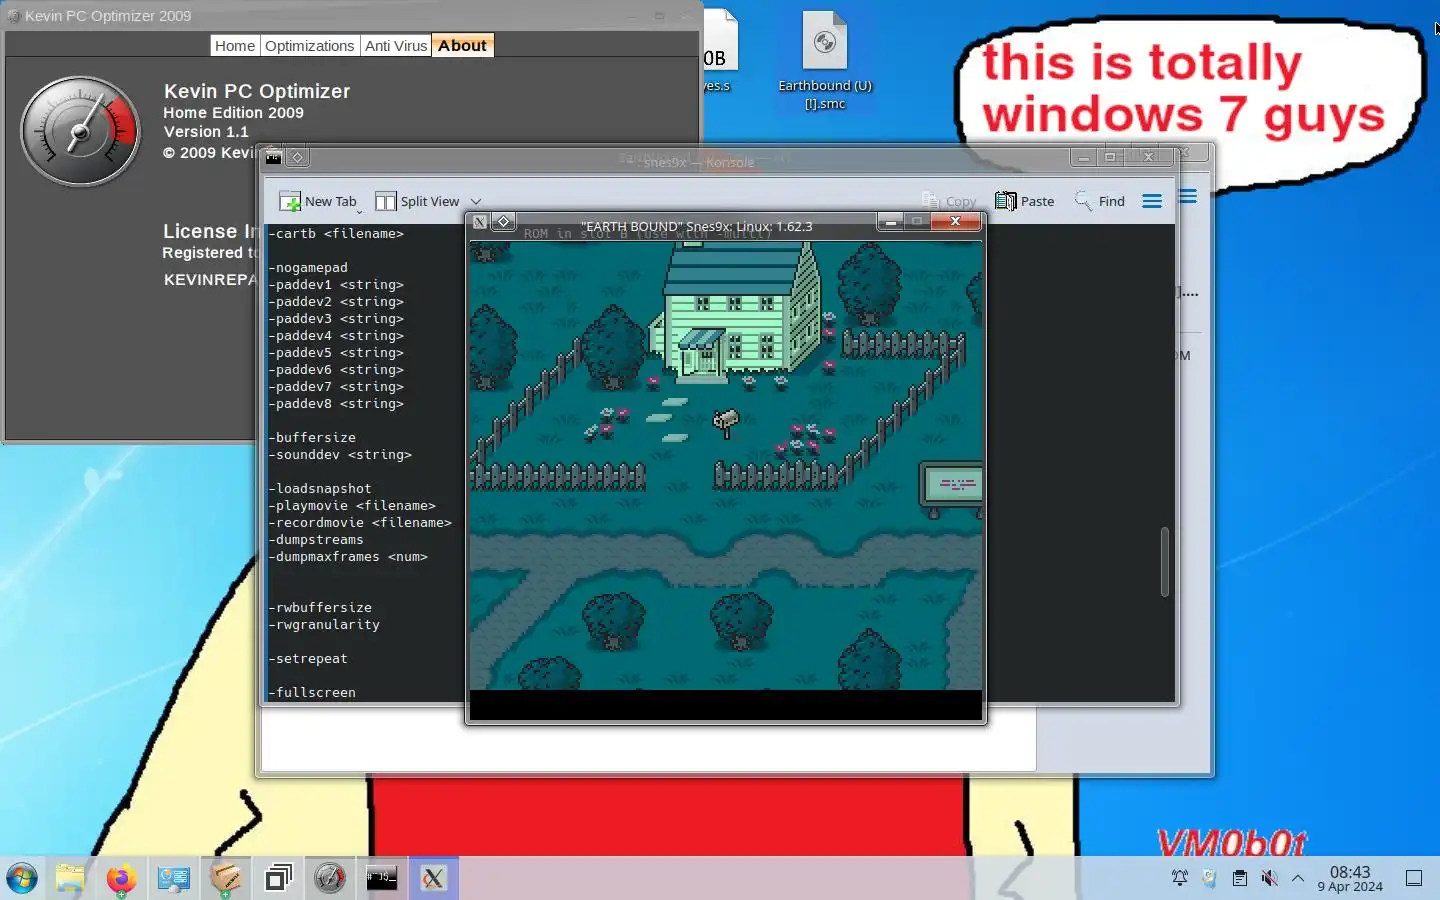Click the "-dumpmaxframes <num>" line in Konsole
1440x900 pixels.
[x=348, y=556]
